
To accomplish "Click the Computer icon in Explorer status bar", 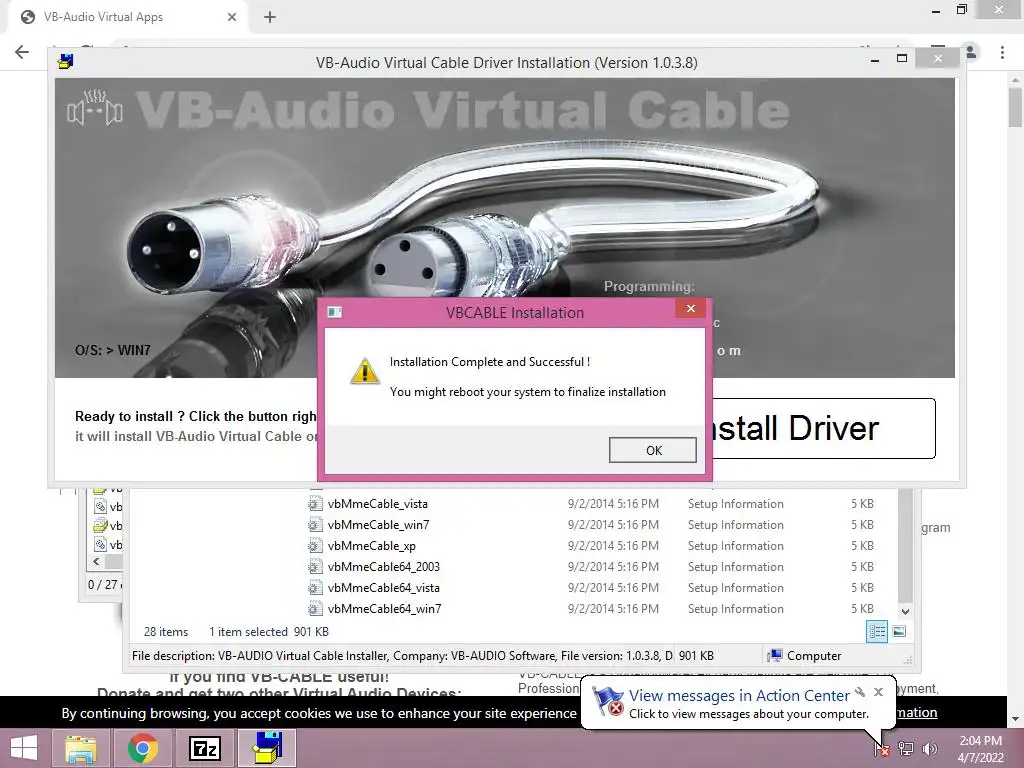I will pyautogui.click(x=775, y=655).
